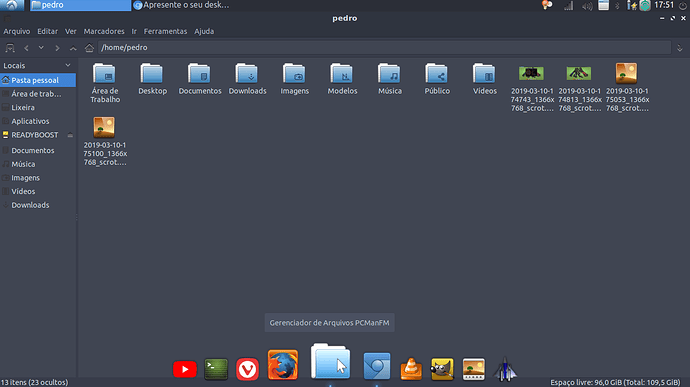Click the new tab toolbar icon
This screenshot has width=690, height=387.
point(10,48)
